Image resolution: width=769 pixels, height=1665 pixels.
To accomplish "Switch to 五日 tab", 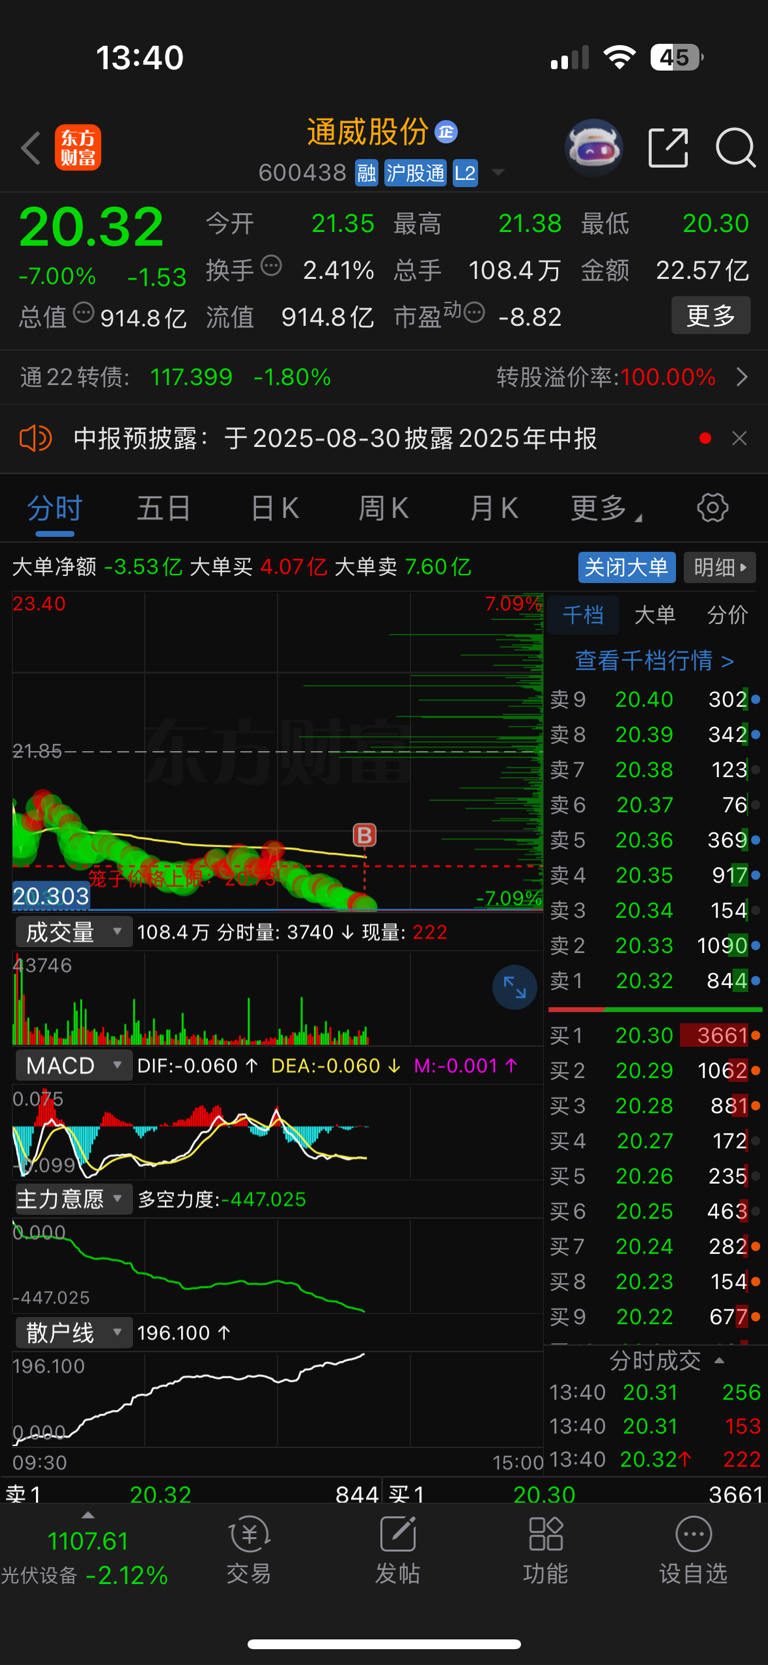I will [164, 508].
